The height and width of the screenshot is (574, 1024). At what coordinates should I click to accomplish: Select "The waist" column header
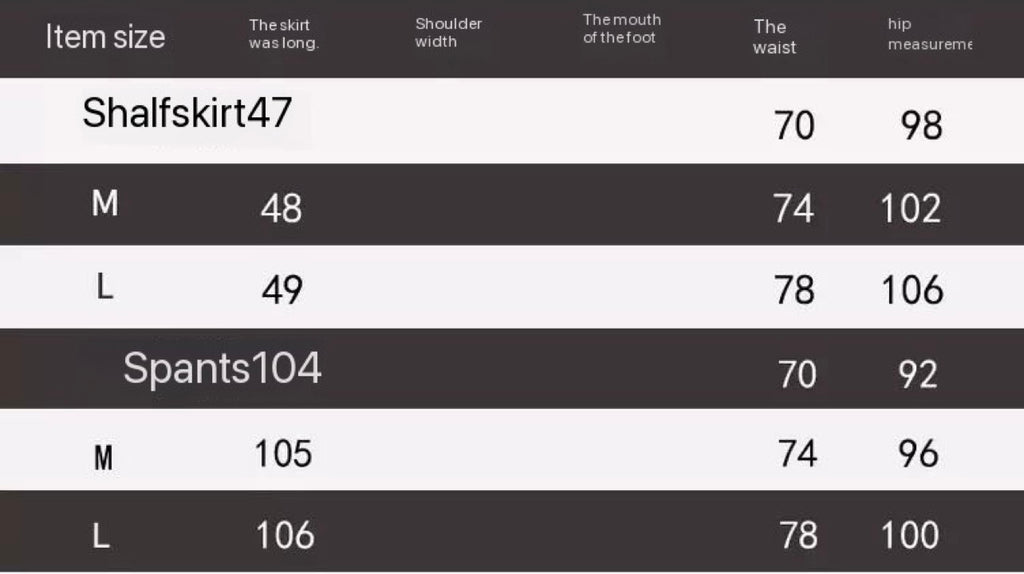[x=773, y=36]
